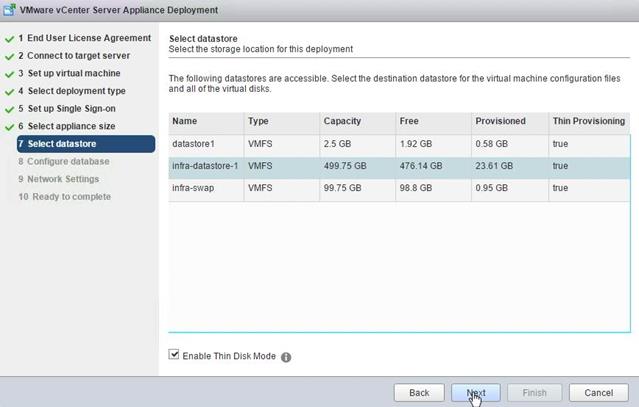This screenshot has height=407, width=639.
Task: Click the green checkmark next to Set up virtual machine
Action: (9, 74)
